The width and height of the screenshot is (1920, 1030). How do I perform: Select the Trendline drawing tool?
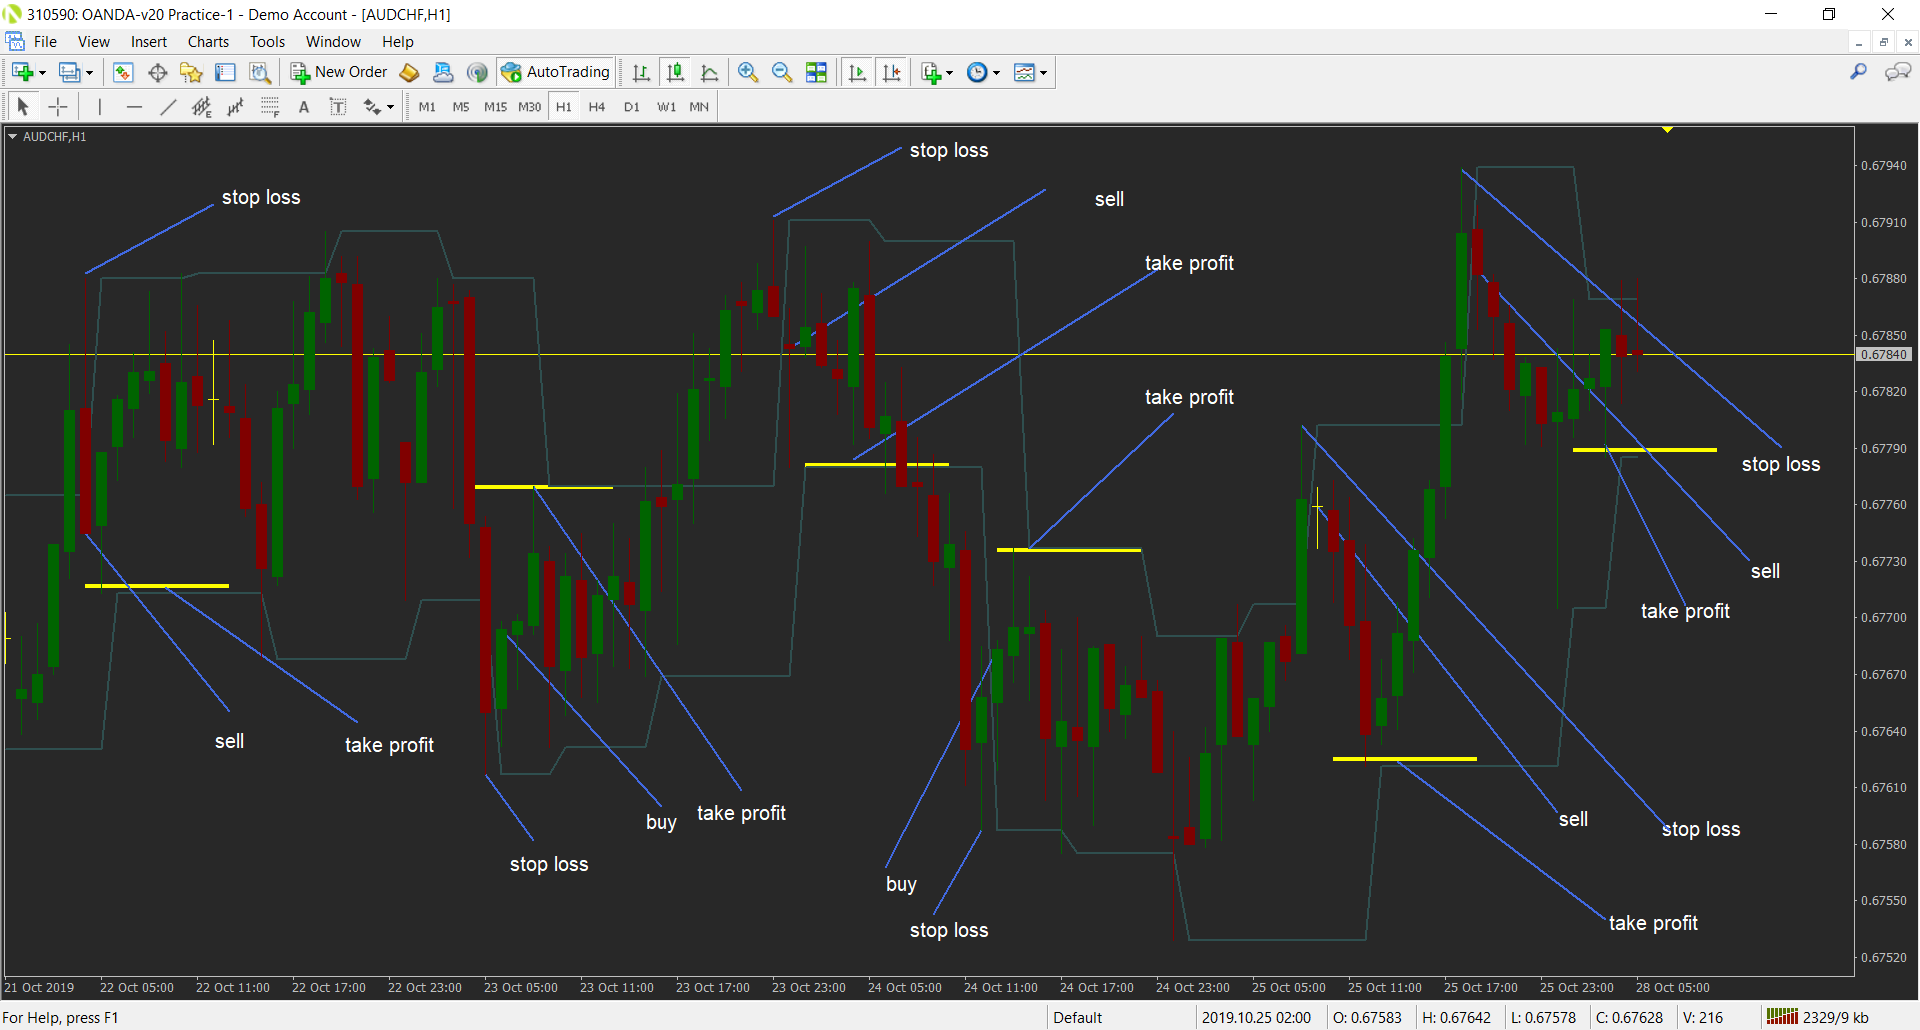coord(168,107)
